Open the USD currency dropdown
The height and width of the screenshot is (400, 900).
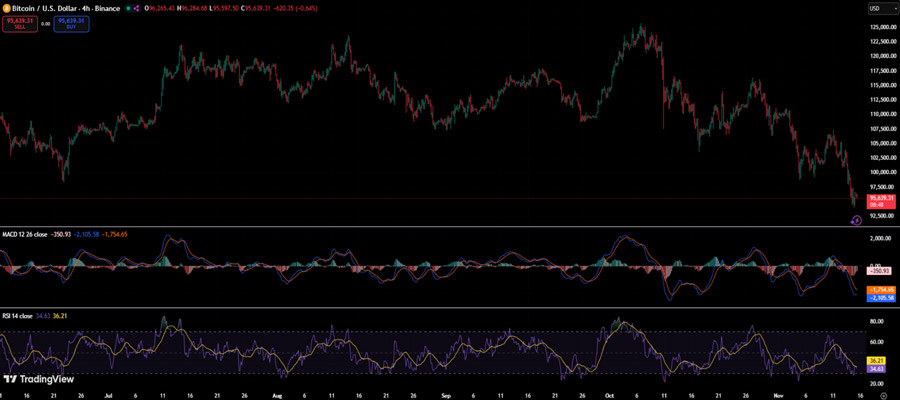[875, 9]
